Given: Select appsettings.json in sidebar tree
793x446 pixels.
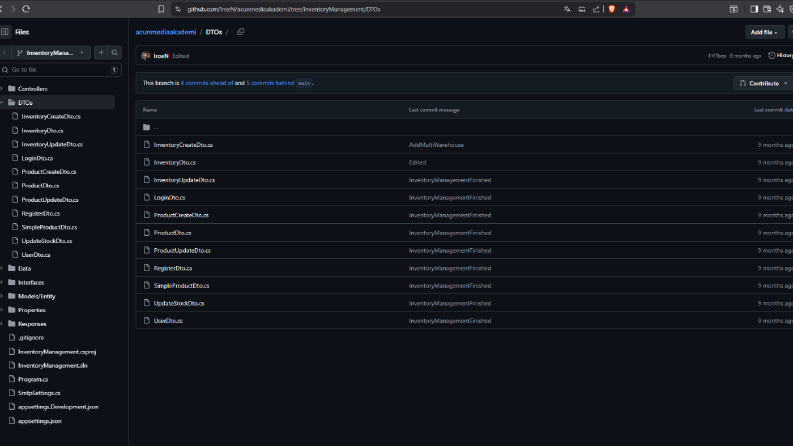Looking at the screenshot, I should coord(39,421).
